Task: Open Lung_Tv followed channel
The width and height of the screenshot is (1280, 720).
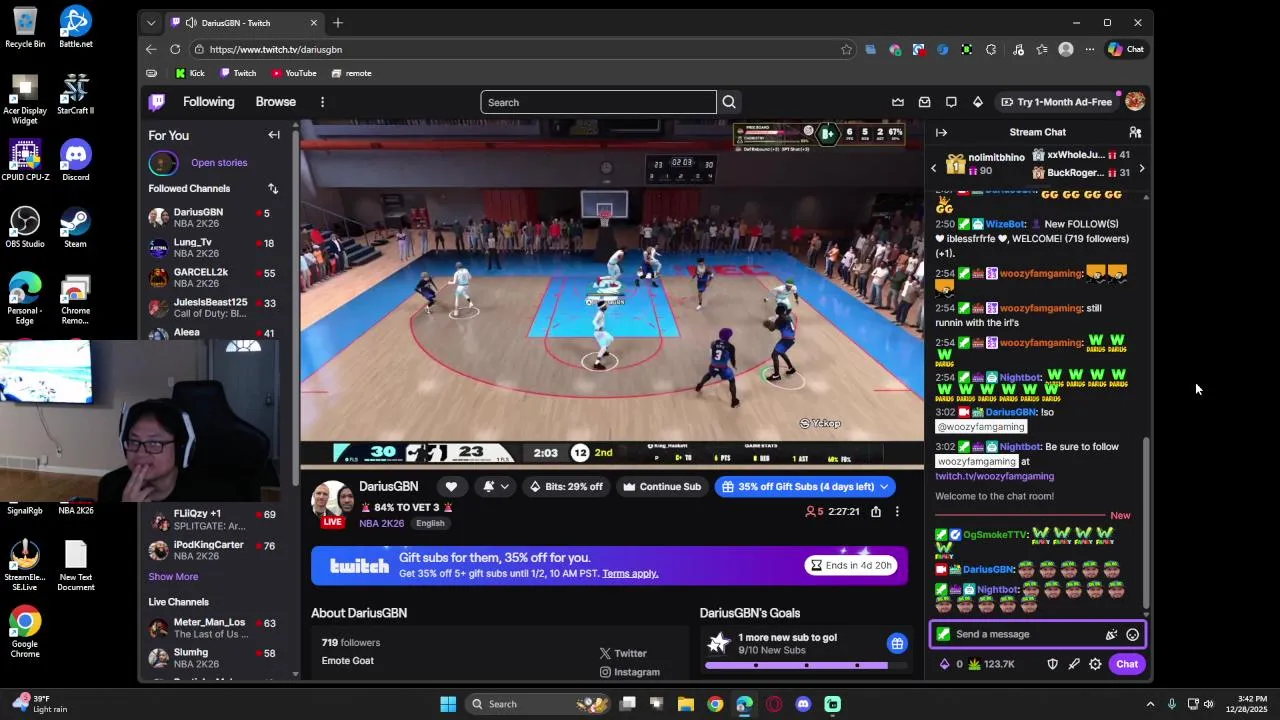Action: 213,248
